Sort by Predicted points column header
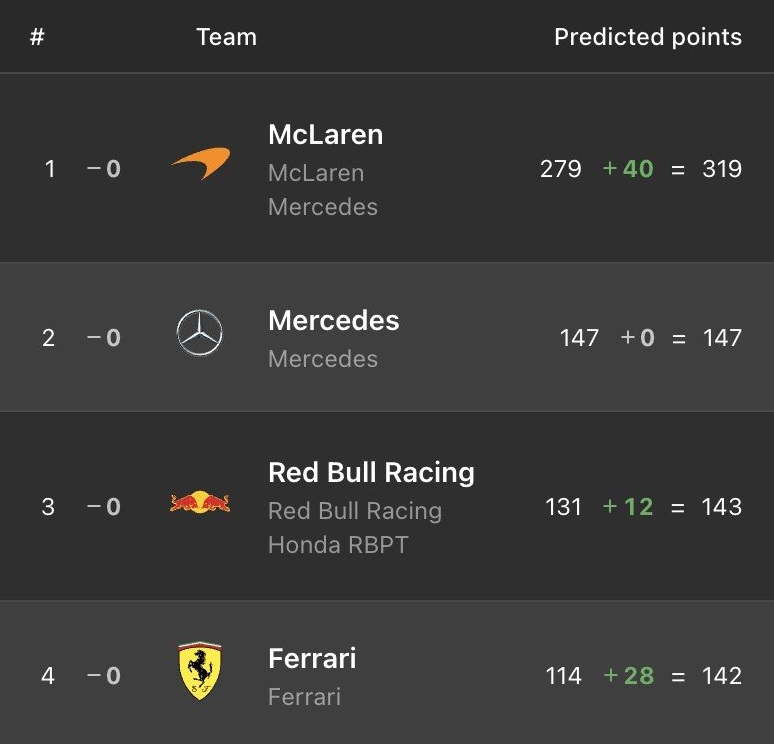 tap(647, 38)
